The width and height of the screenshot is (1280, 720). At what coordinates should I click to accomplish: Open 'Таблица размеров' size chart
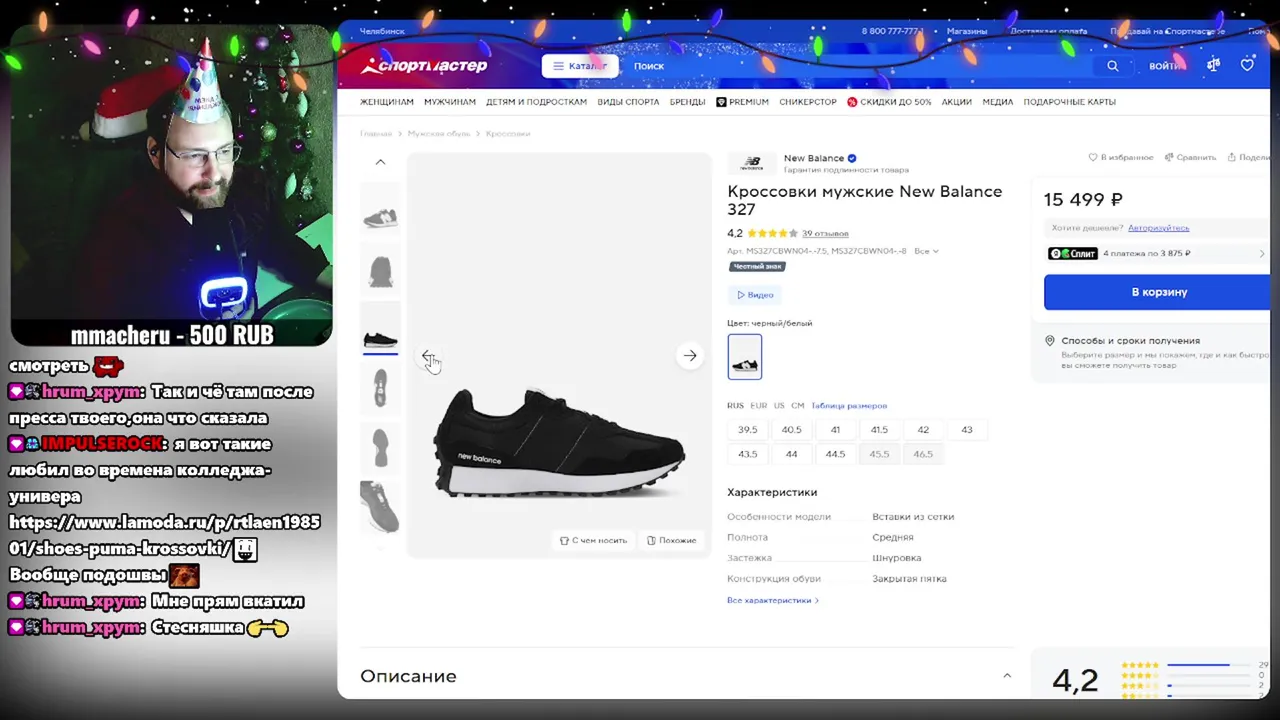(849, 406)
